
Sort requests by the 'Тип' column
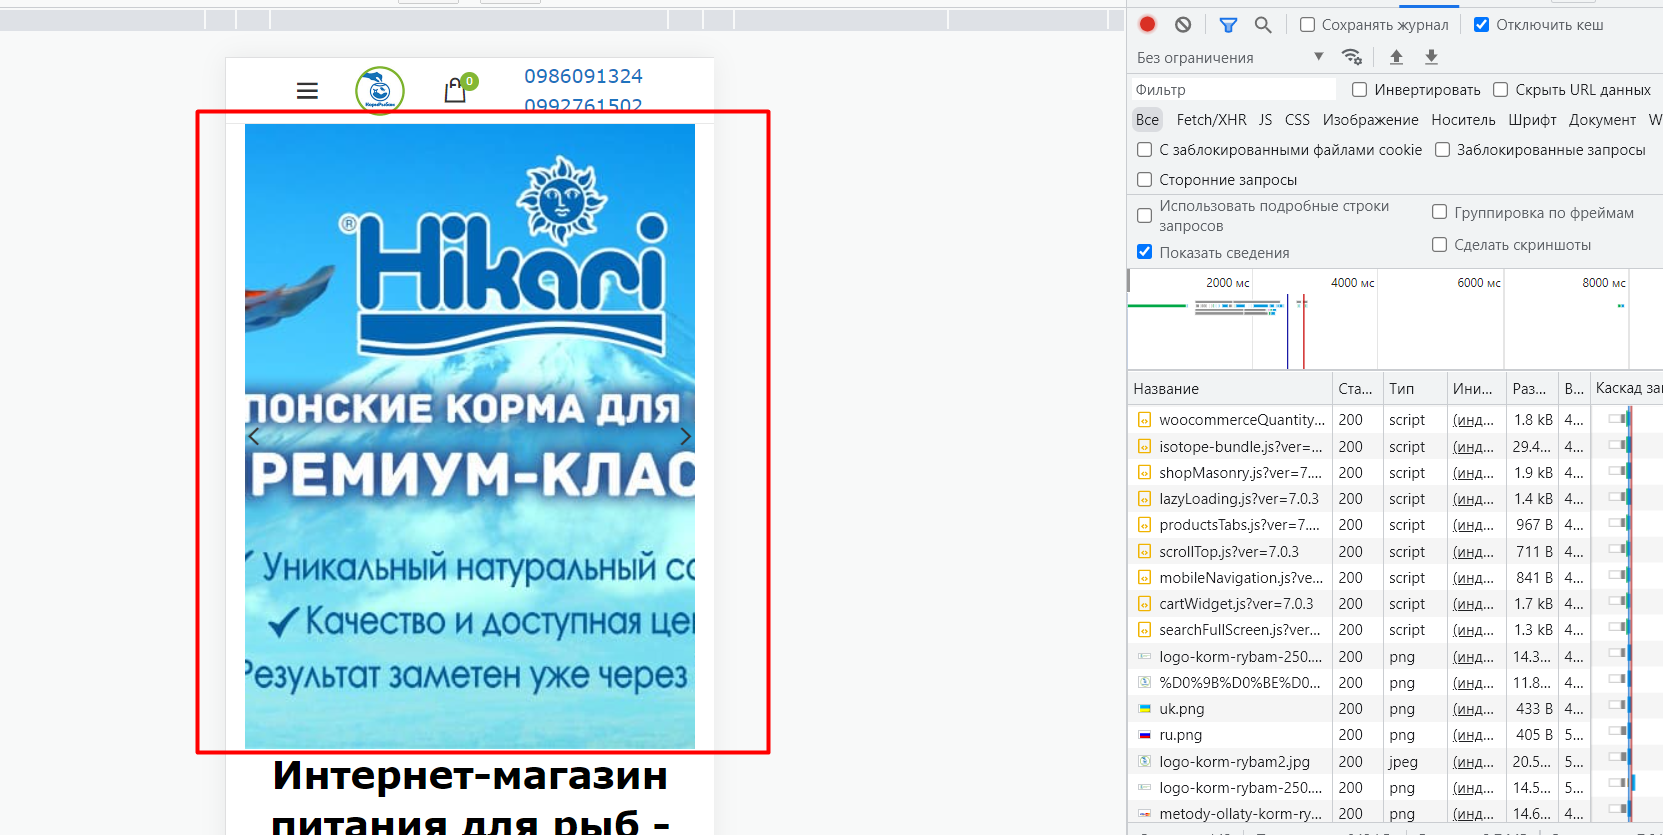[1414, 389]
